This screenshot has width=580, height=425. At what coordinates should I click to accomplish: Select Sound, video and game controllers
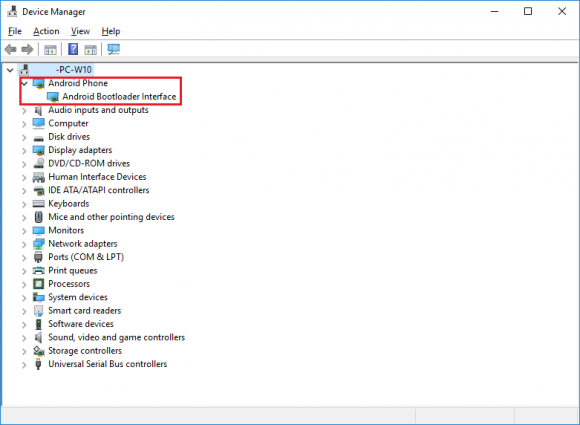click(x=117, y=337)
